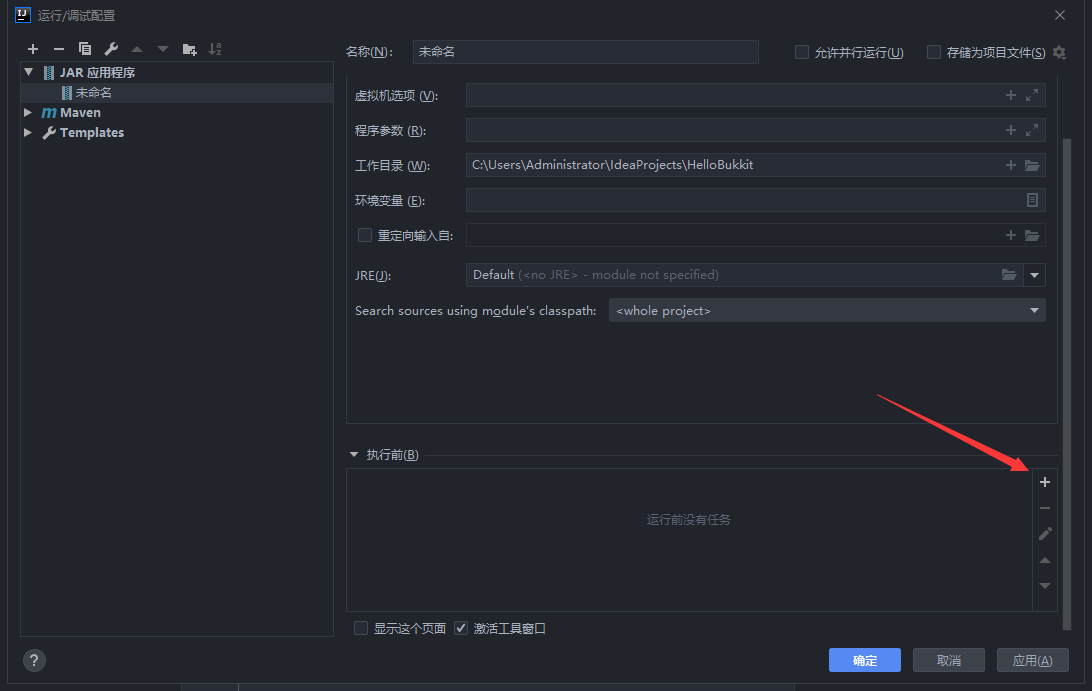Toggle store as project file checkbox

934,52
